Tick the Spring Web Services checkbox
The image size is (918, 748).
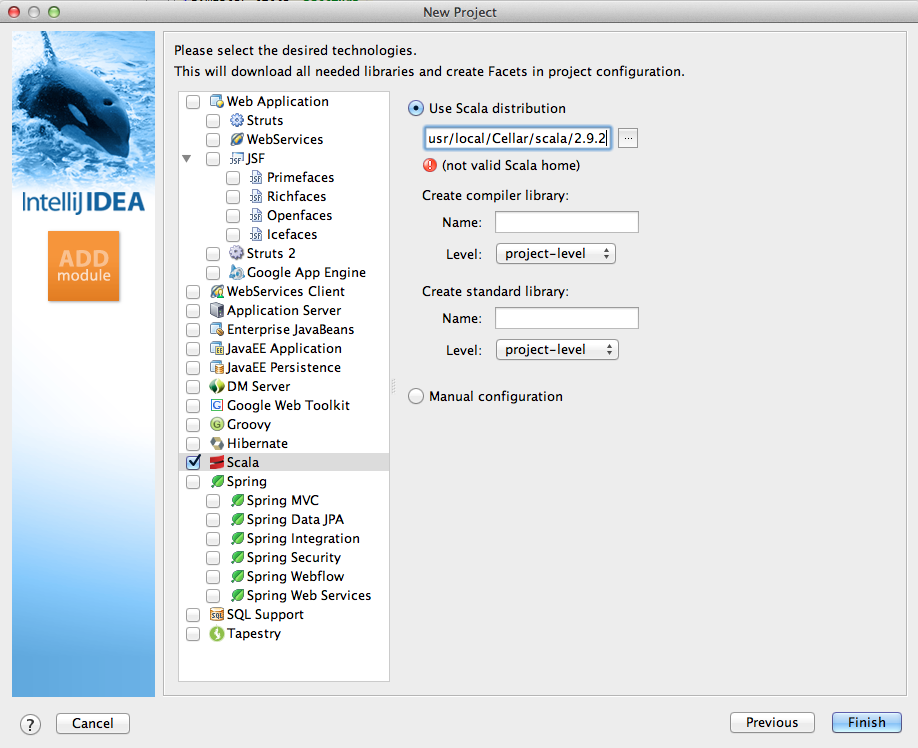tap(213, 596)
